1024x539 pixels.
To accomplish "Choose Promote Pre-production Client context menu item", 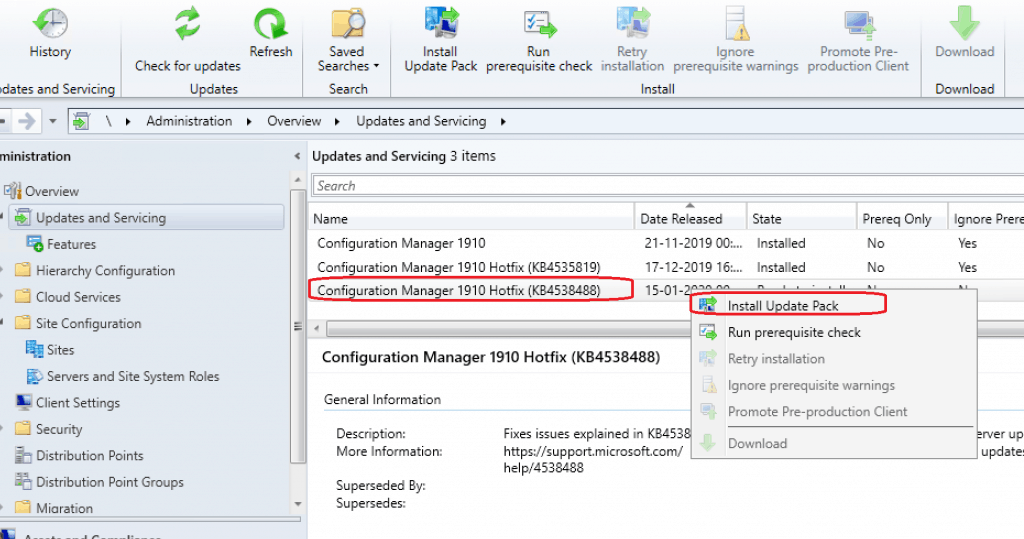I will [x=834, y=412].
